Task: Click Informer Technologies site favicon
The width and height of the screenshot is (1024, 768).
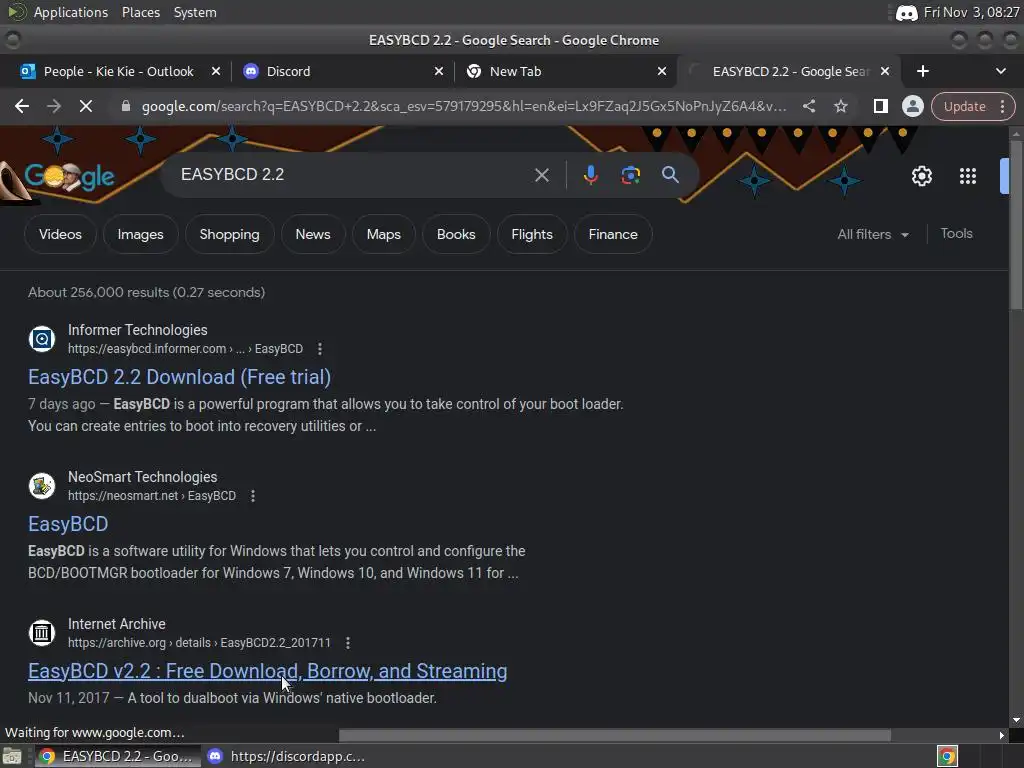Action: [42, 339]
